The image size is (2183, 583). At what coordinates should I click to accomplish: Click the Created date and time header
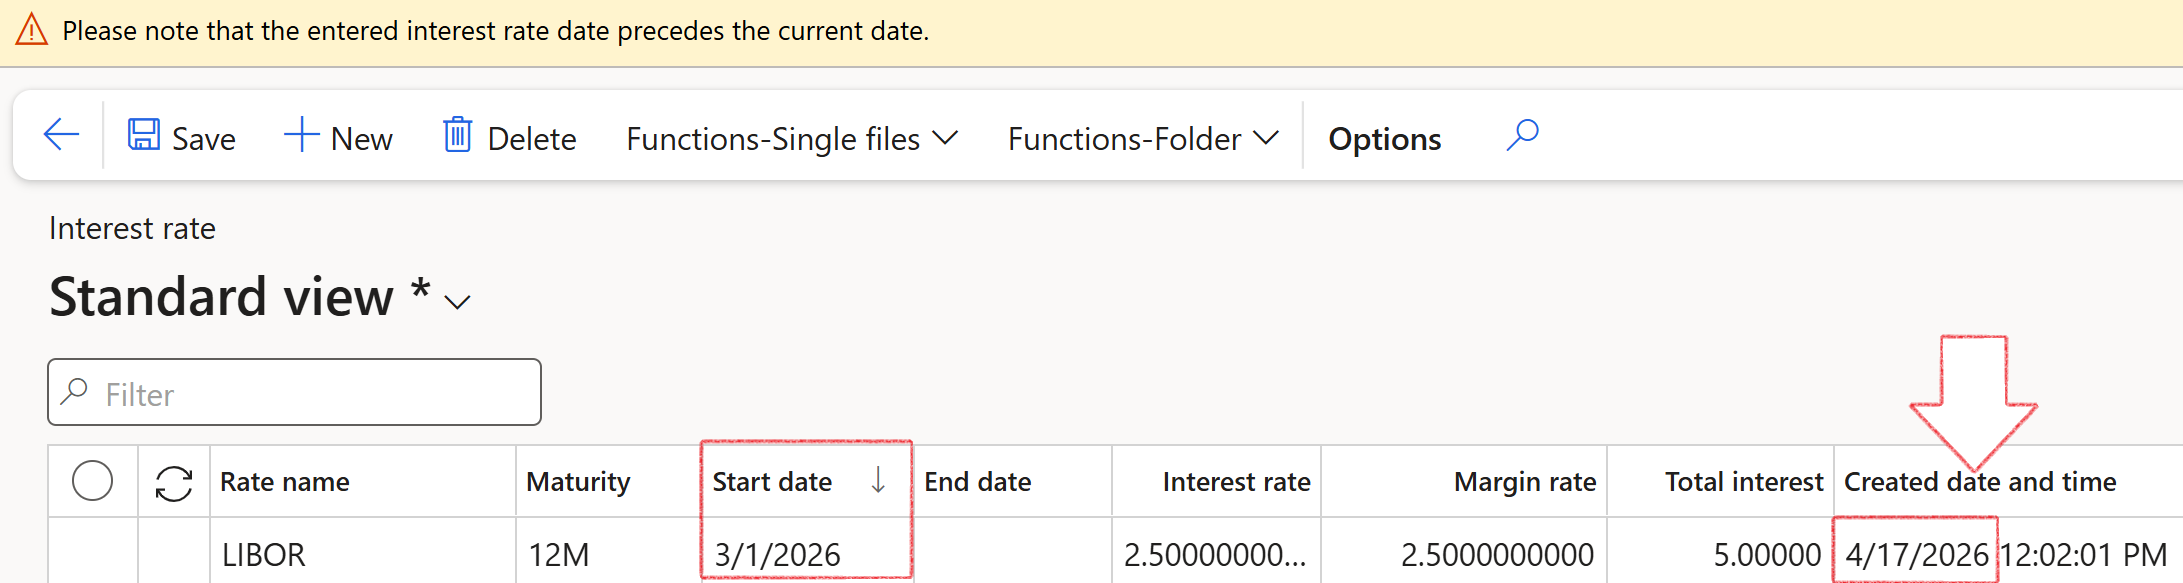(x=1979, y=482)
